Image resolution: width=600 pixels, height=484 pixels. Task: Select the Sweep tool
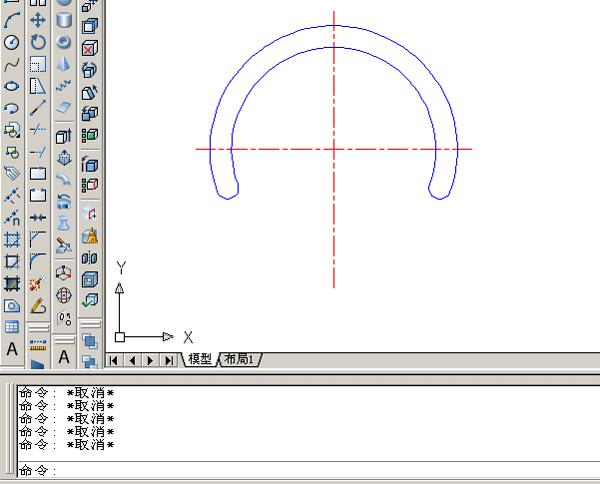(x=64, y=179)
